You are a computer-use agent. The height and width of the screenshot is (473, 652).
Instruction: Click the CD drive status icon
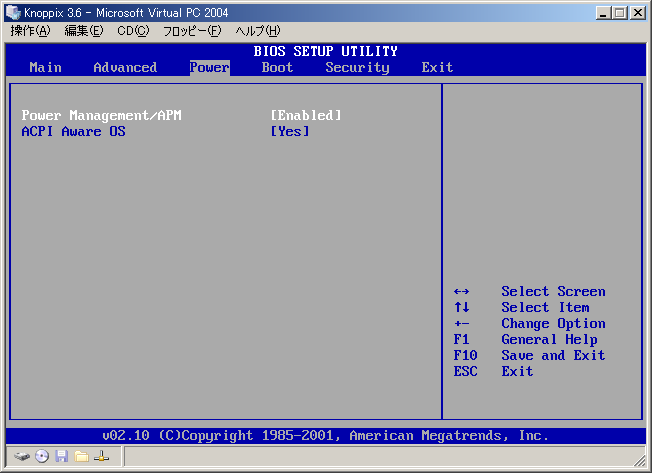(42, 456)
